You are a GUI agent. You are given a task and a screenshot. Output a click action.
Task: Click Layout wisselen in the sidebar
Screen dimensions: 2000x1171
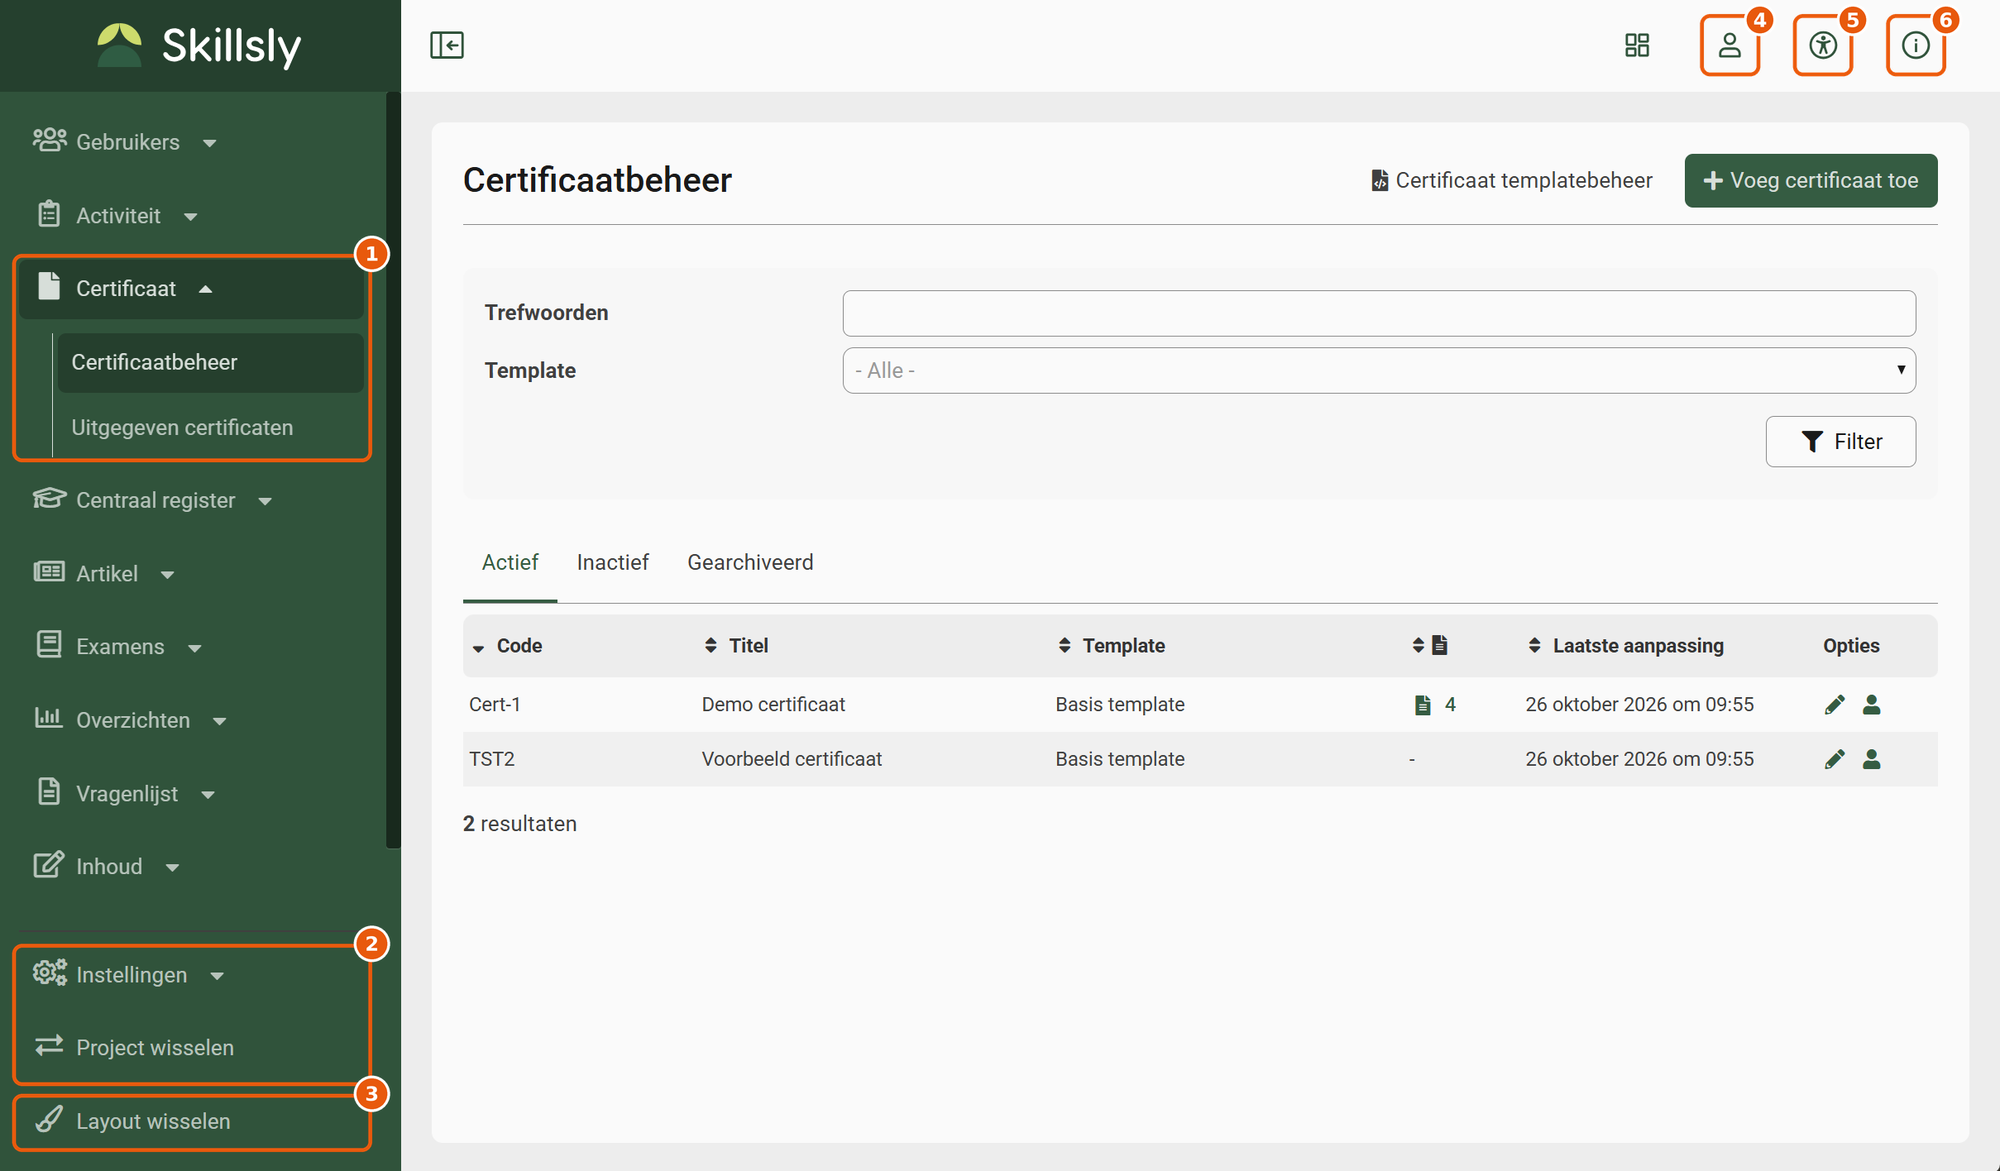coord(132,1122)
